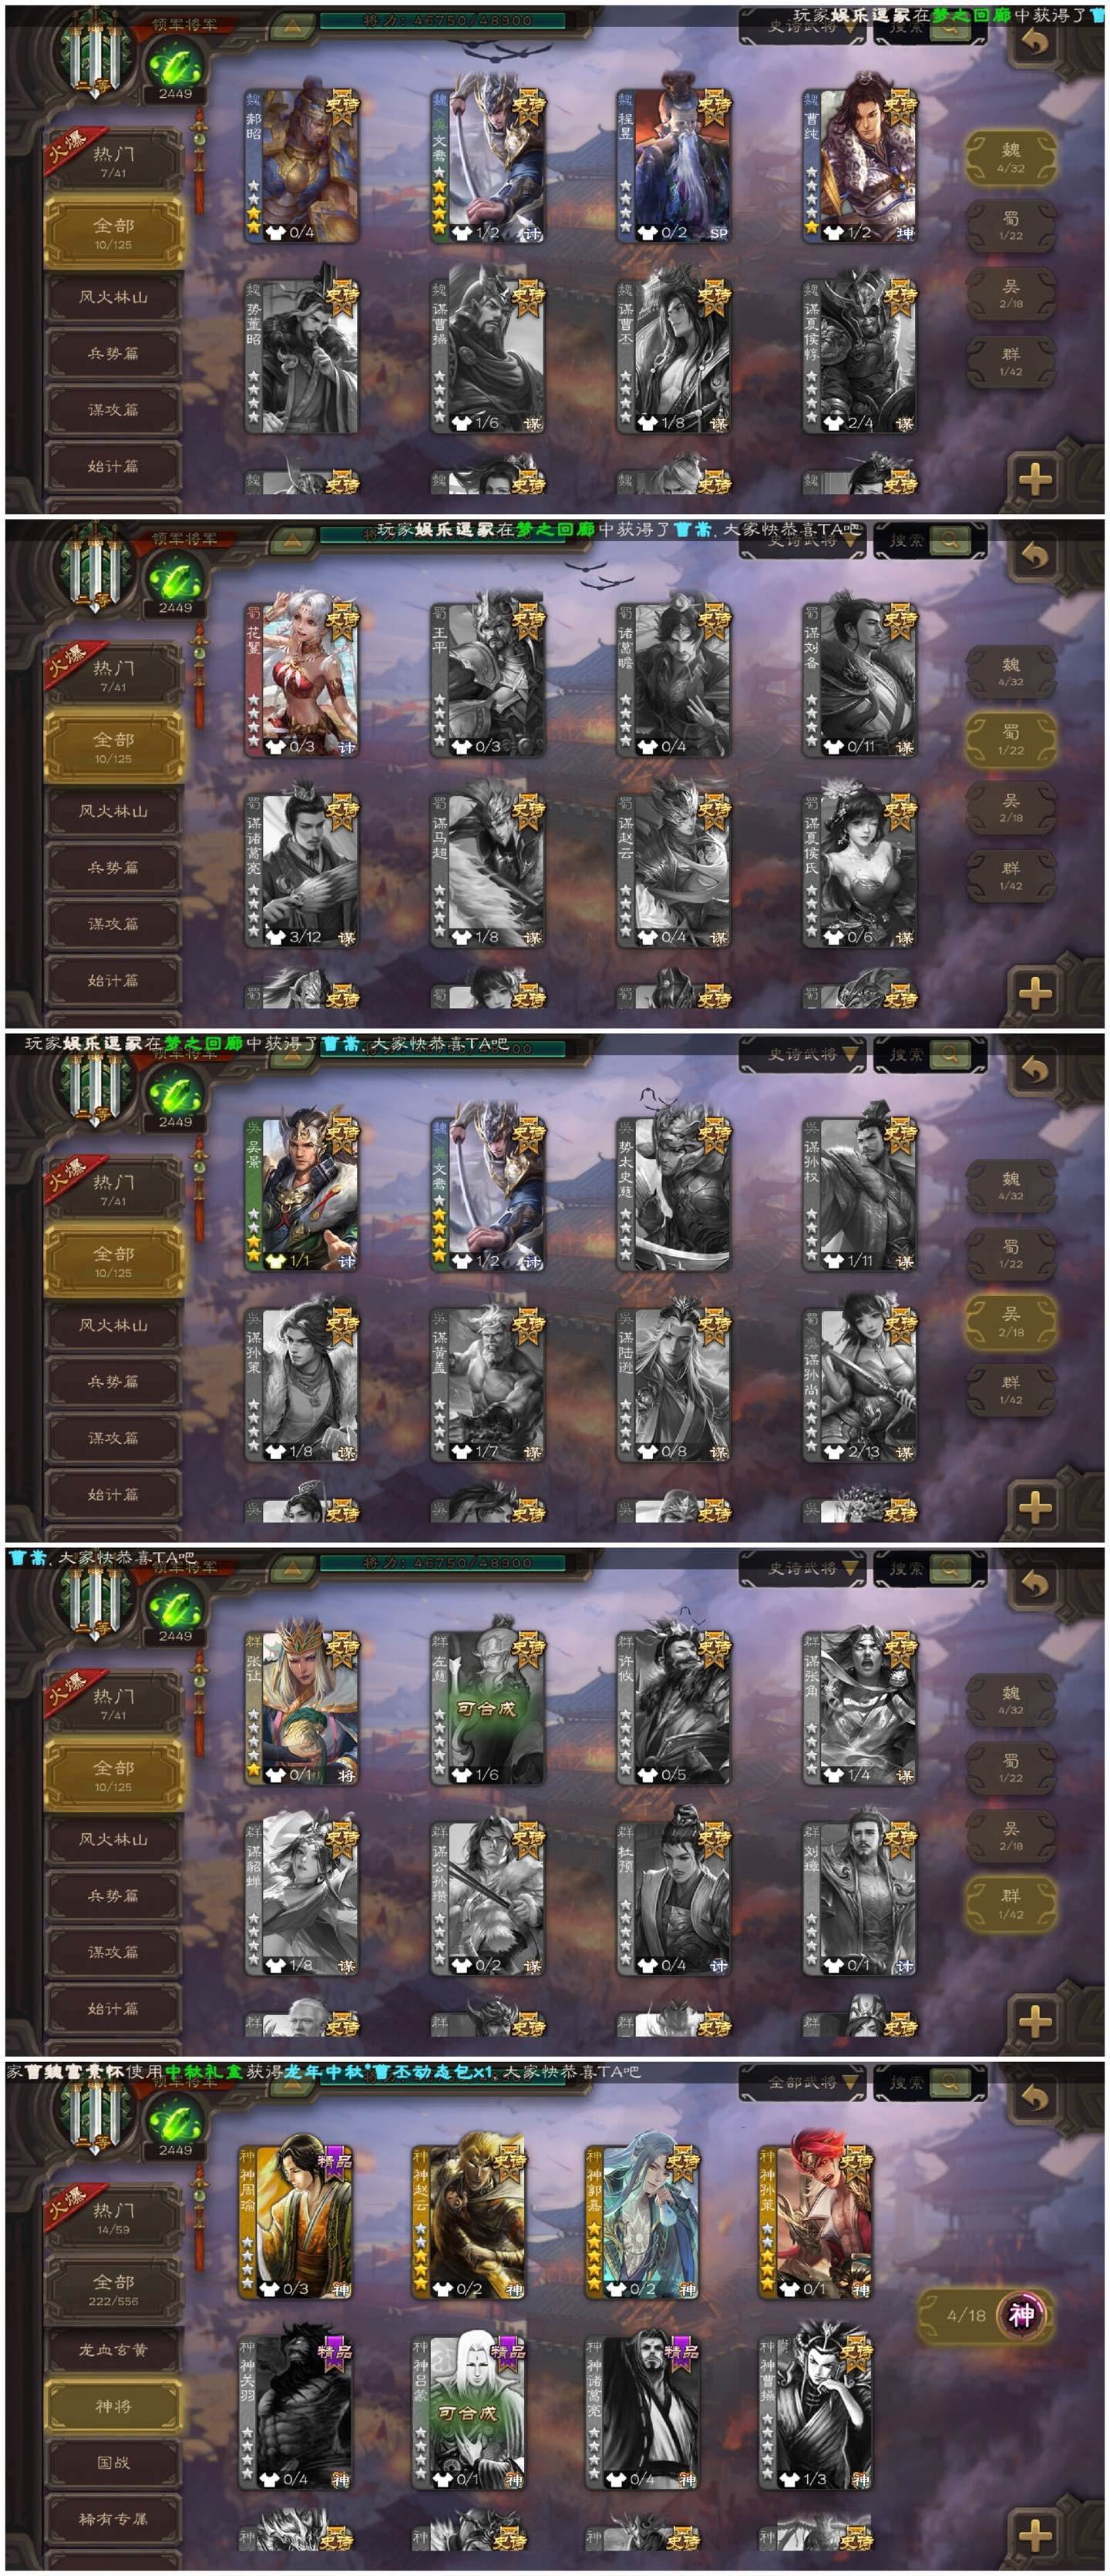Screen dimensions: 1110x2576
Task: Expand 史诗武将 dropdown above the 张让 screen
Action: (802, 1568)
